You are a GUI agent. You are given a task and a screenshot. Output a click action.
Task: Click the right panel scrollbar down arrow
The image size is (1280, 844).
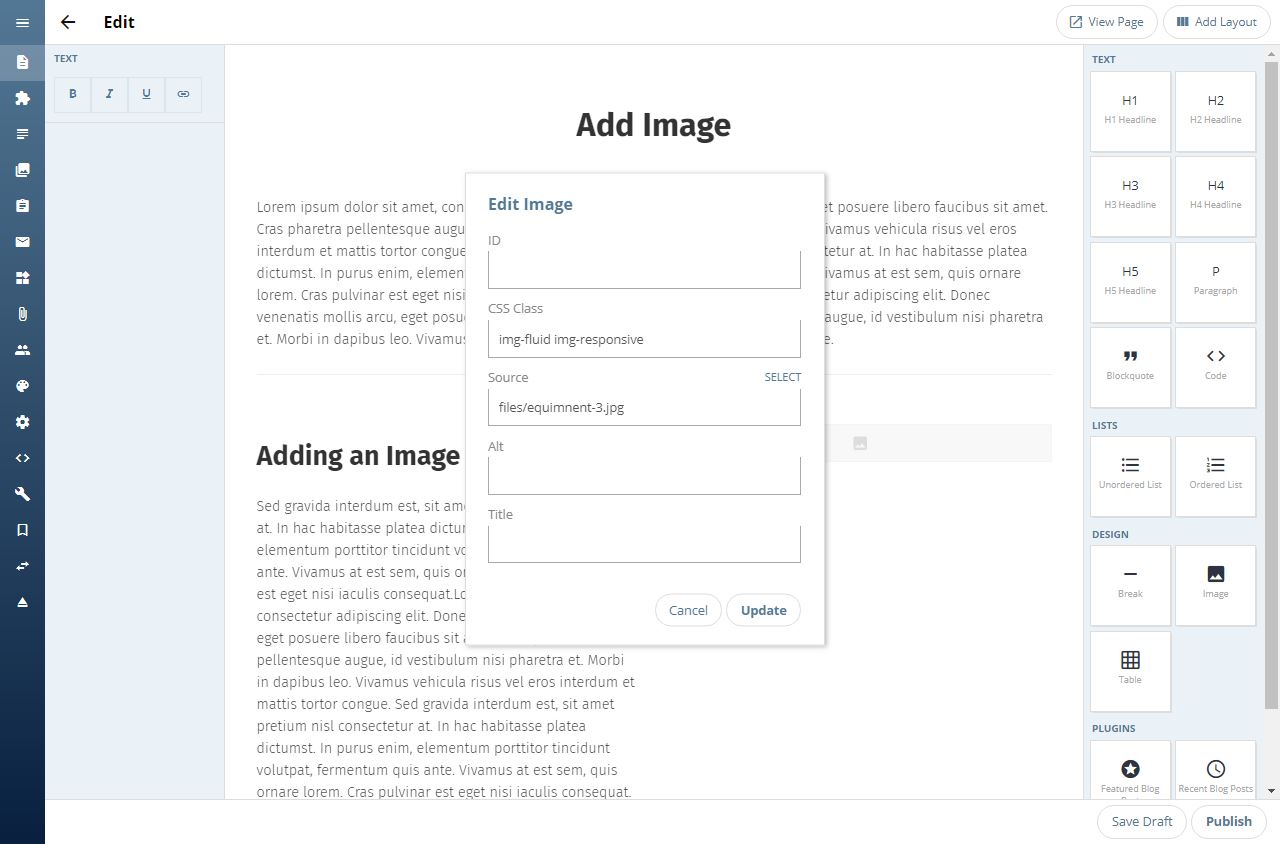click(1272, 790)
